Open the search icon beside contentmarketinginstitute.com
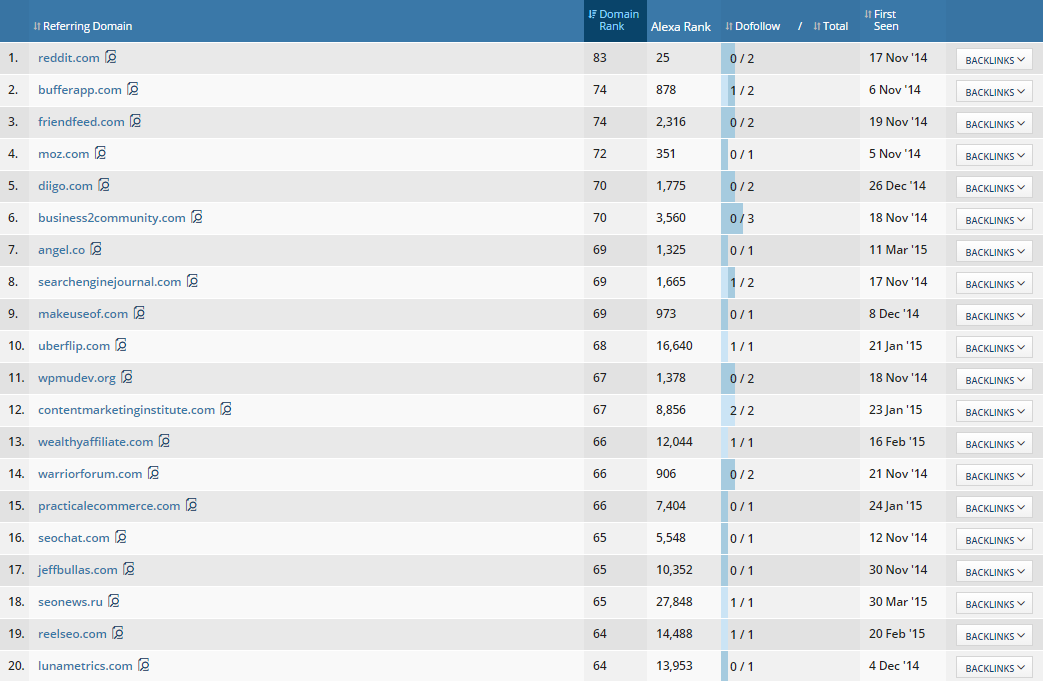 (226, 409)
